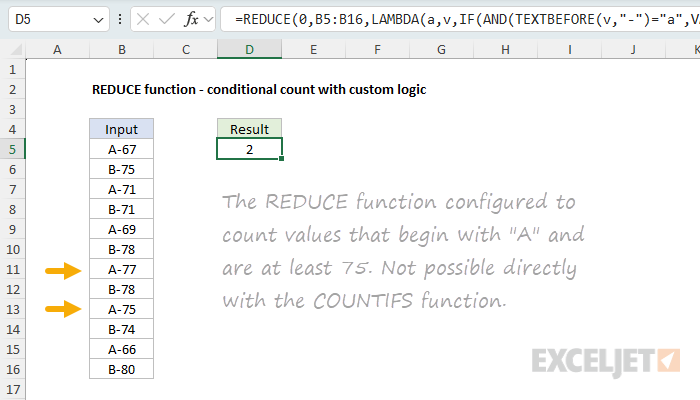Image resolution: width=700 pixels, height=400 pixels.
Task: Select row 10 header
Action: [12, 249]
